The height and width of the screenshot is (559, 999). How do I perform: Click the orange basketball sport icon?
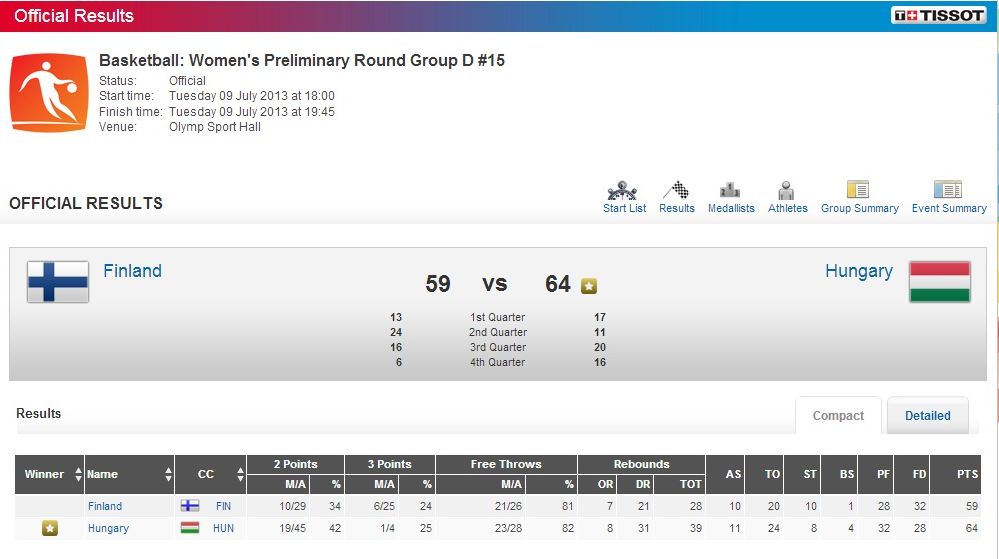(x=49, y=93)
